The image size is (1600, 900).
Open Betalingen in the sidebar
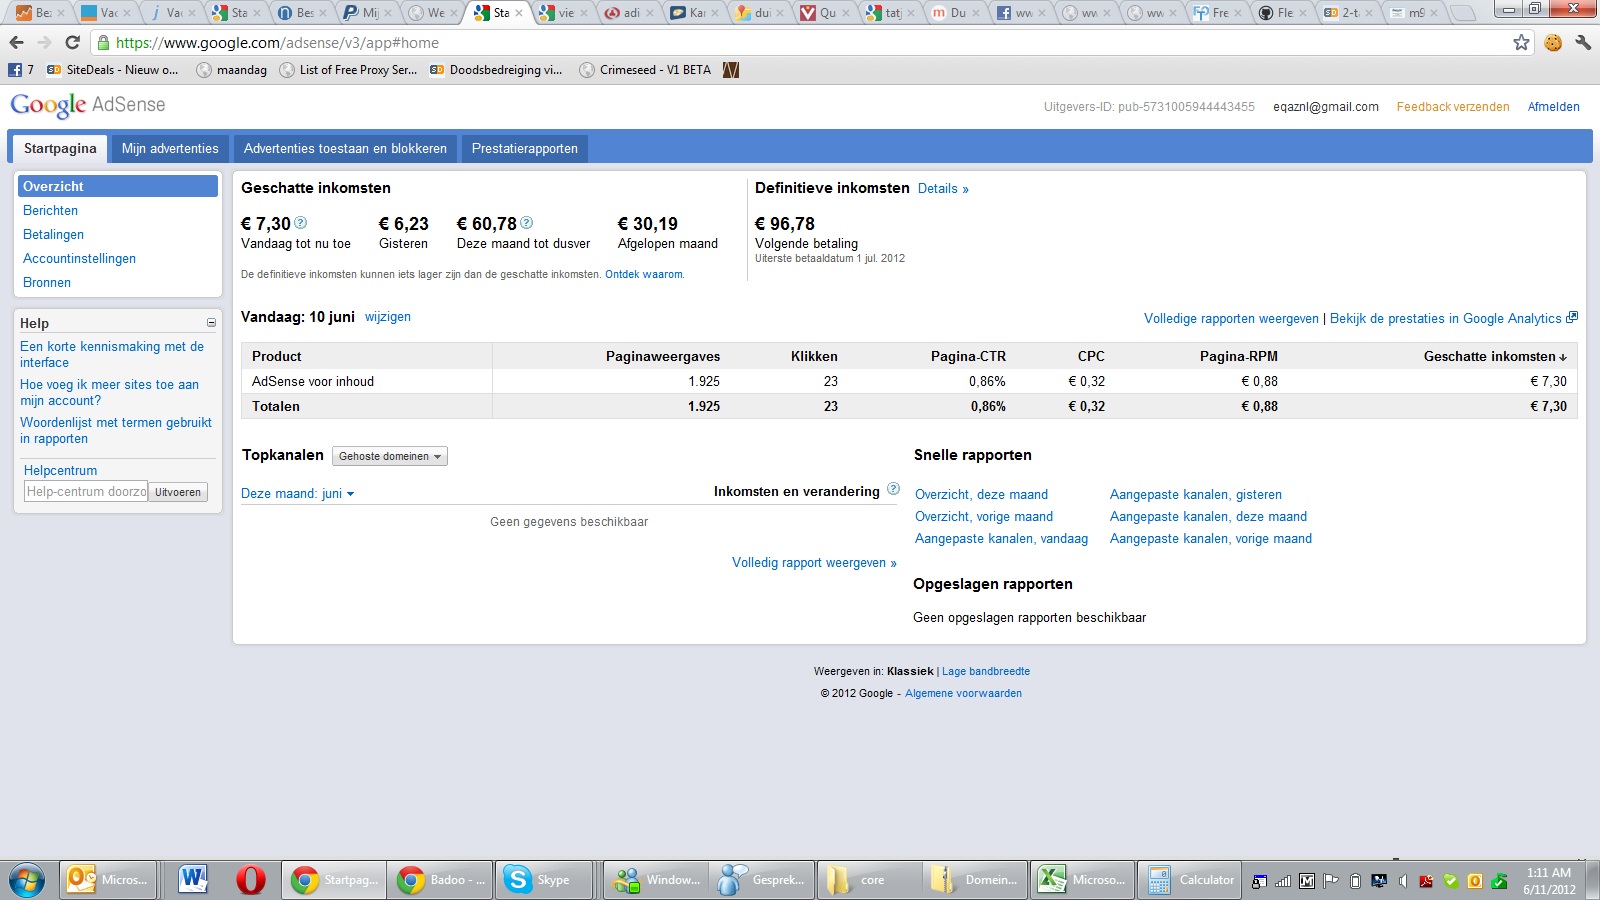(x=53, y=234)
